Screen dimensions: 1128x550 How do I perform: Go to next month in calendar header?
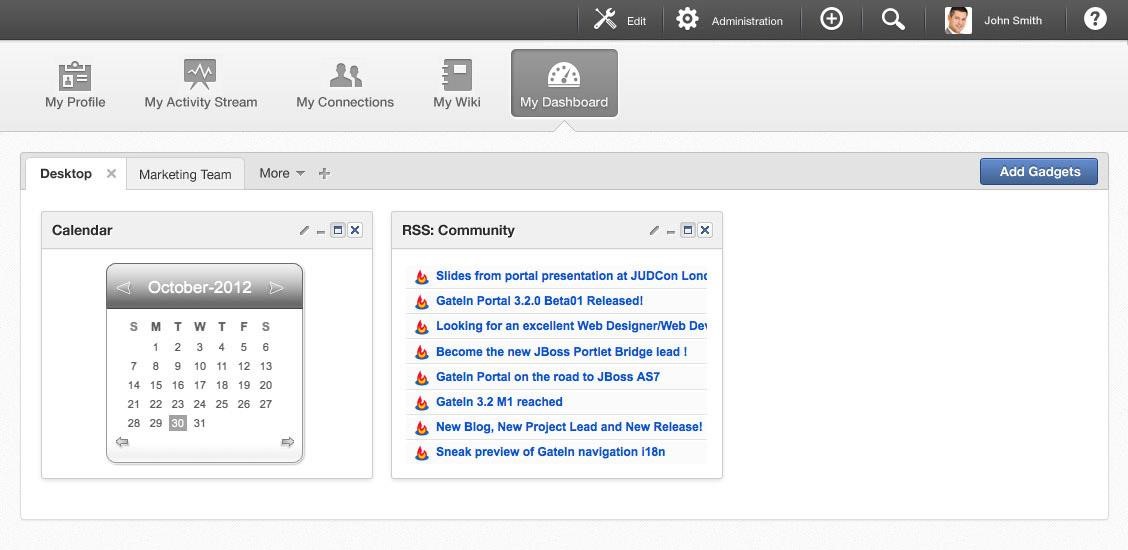point(277,288)
